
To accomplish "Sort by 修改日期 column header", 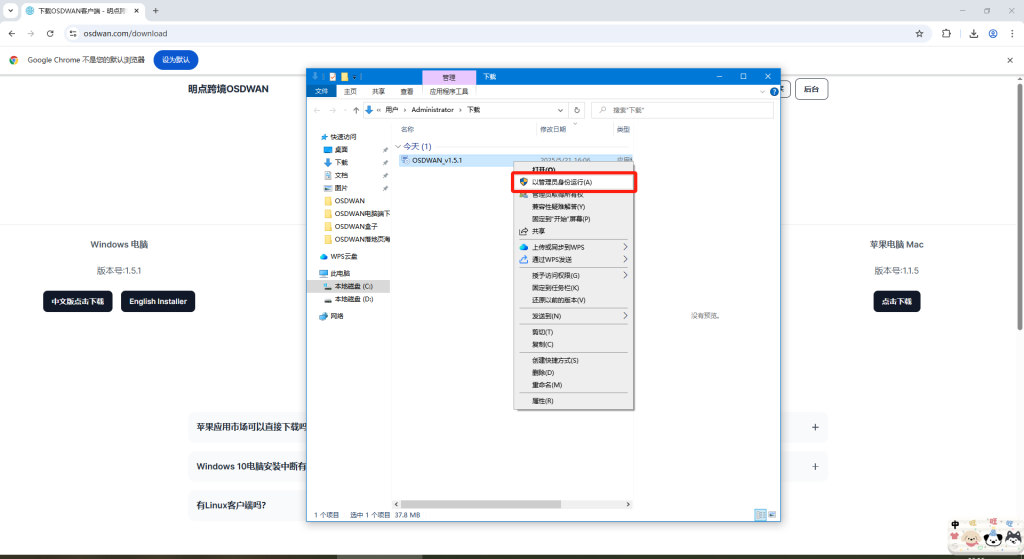I will [552, 129].
